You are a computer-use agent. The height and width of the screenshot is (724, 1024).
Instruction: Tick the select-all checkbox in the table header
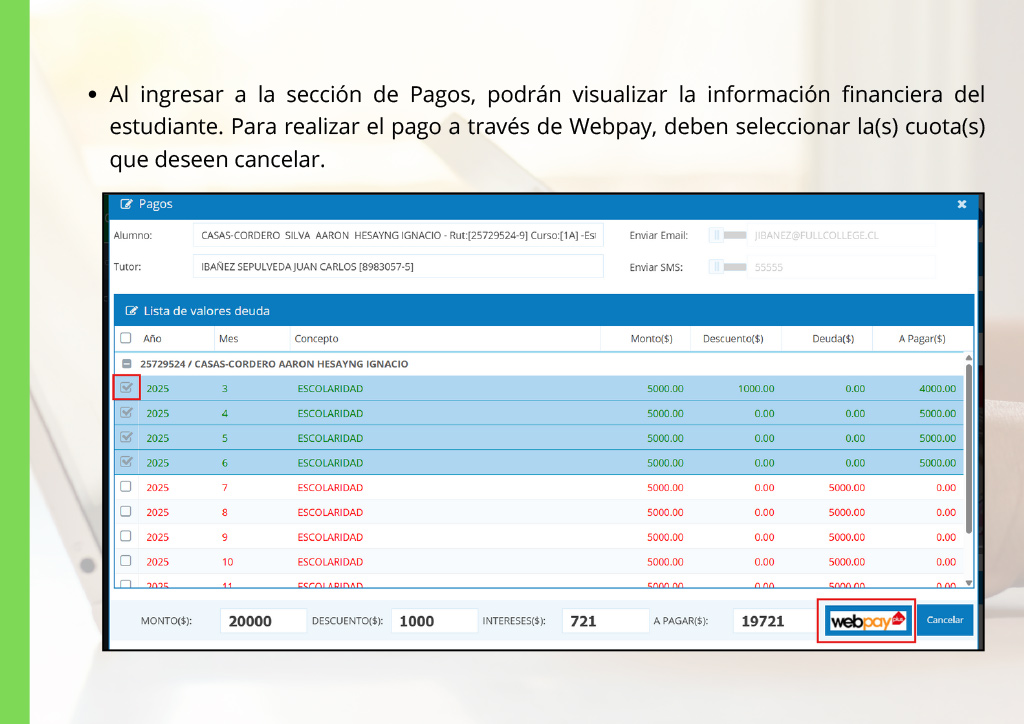click(x=126, y=338)
